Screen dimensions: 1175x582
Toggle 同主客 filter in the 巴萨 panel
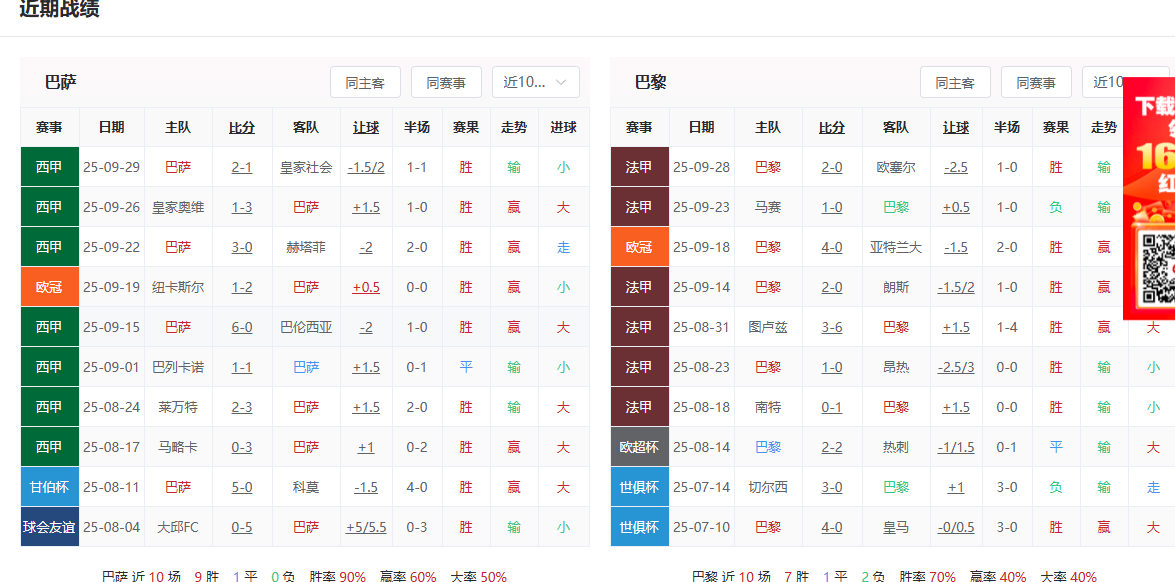(x=365, y=83)
